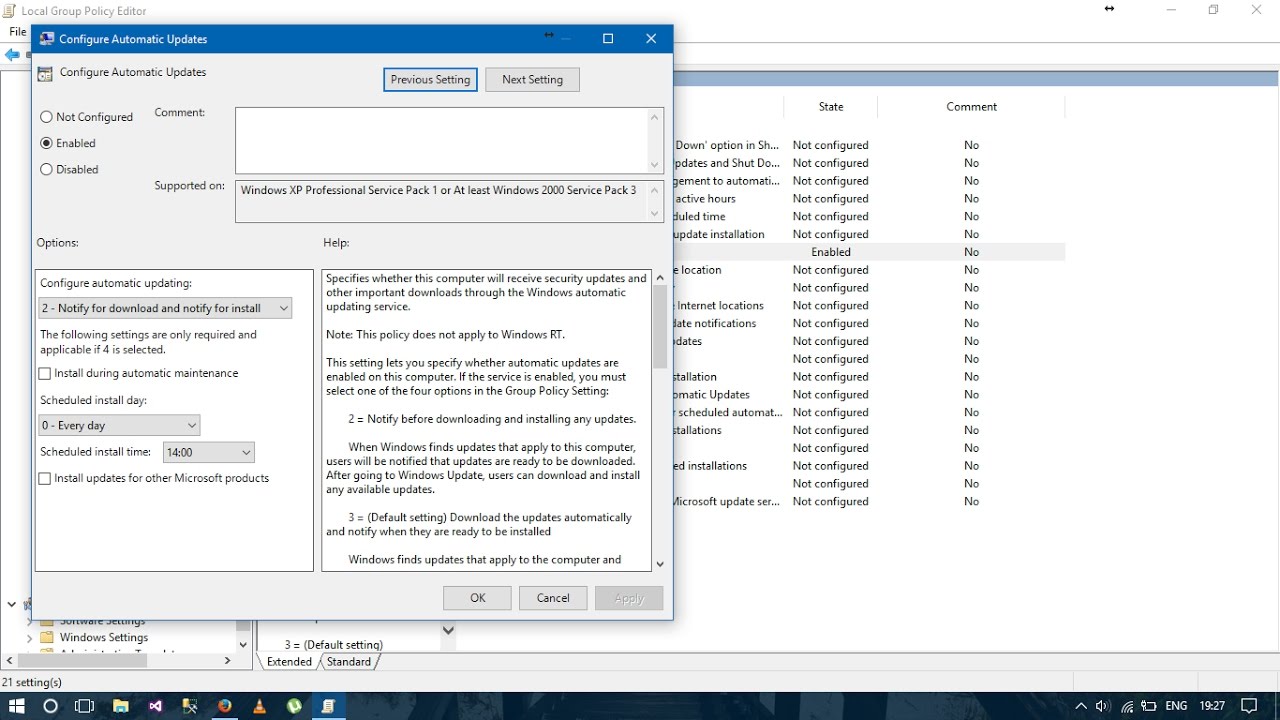Launch Visual Studio from the taskbar
The height and width of the screenshot is (720, 1280).
pyautogui.click(x=155, y=706)
